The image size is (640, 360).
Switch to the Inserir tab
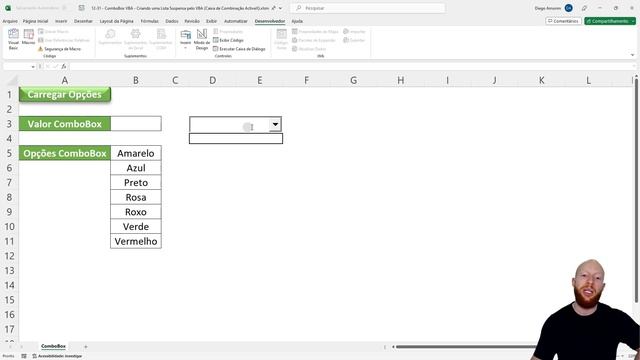click(x=61, y=21)
